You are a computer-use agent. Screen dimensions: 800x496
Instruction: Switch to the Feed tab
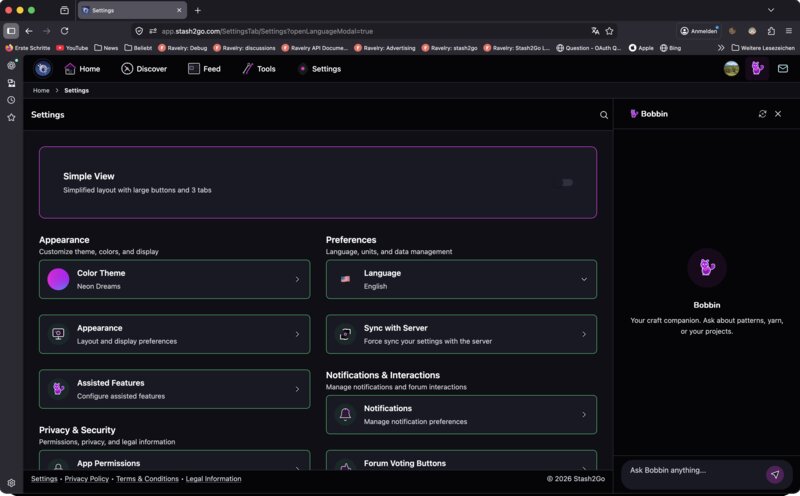point(204,69)
